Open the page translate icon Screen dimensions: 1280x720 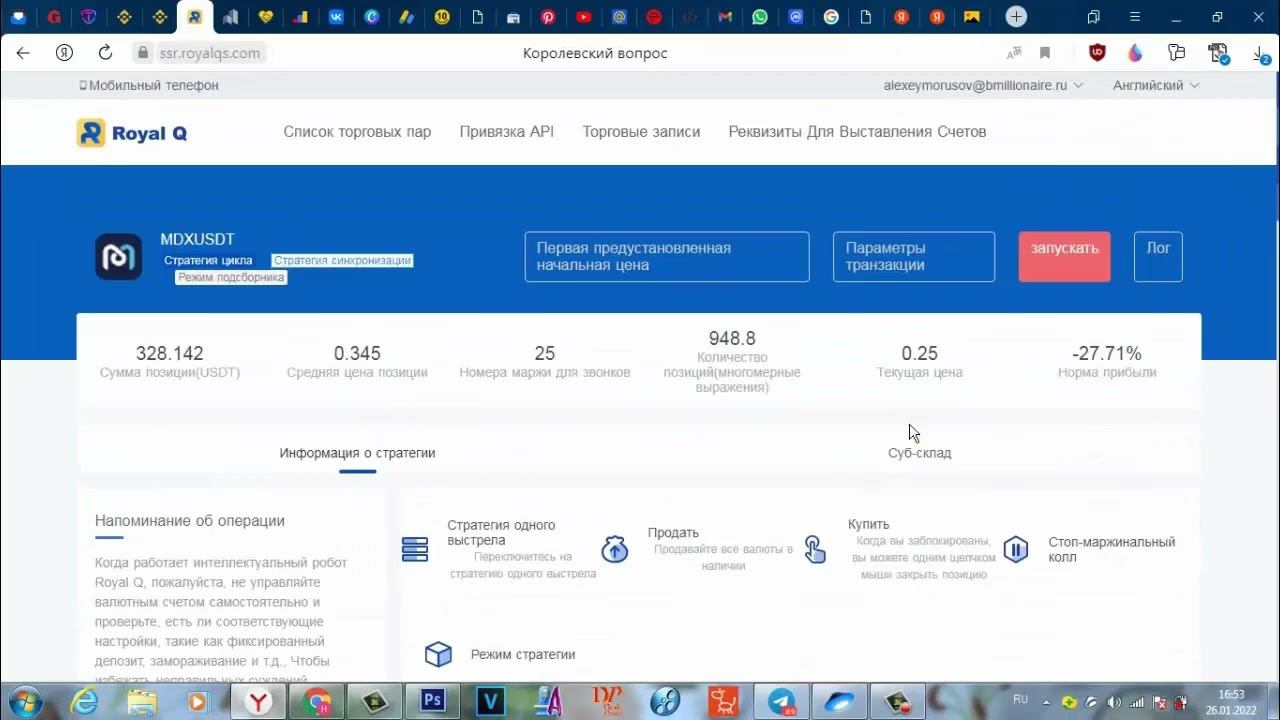tap(1015, 53)
